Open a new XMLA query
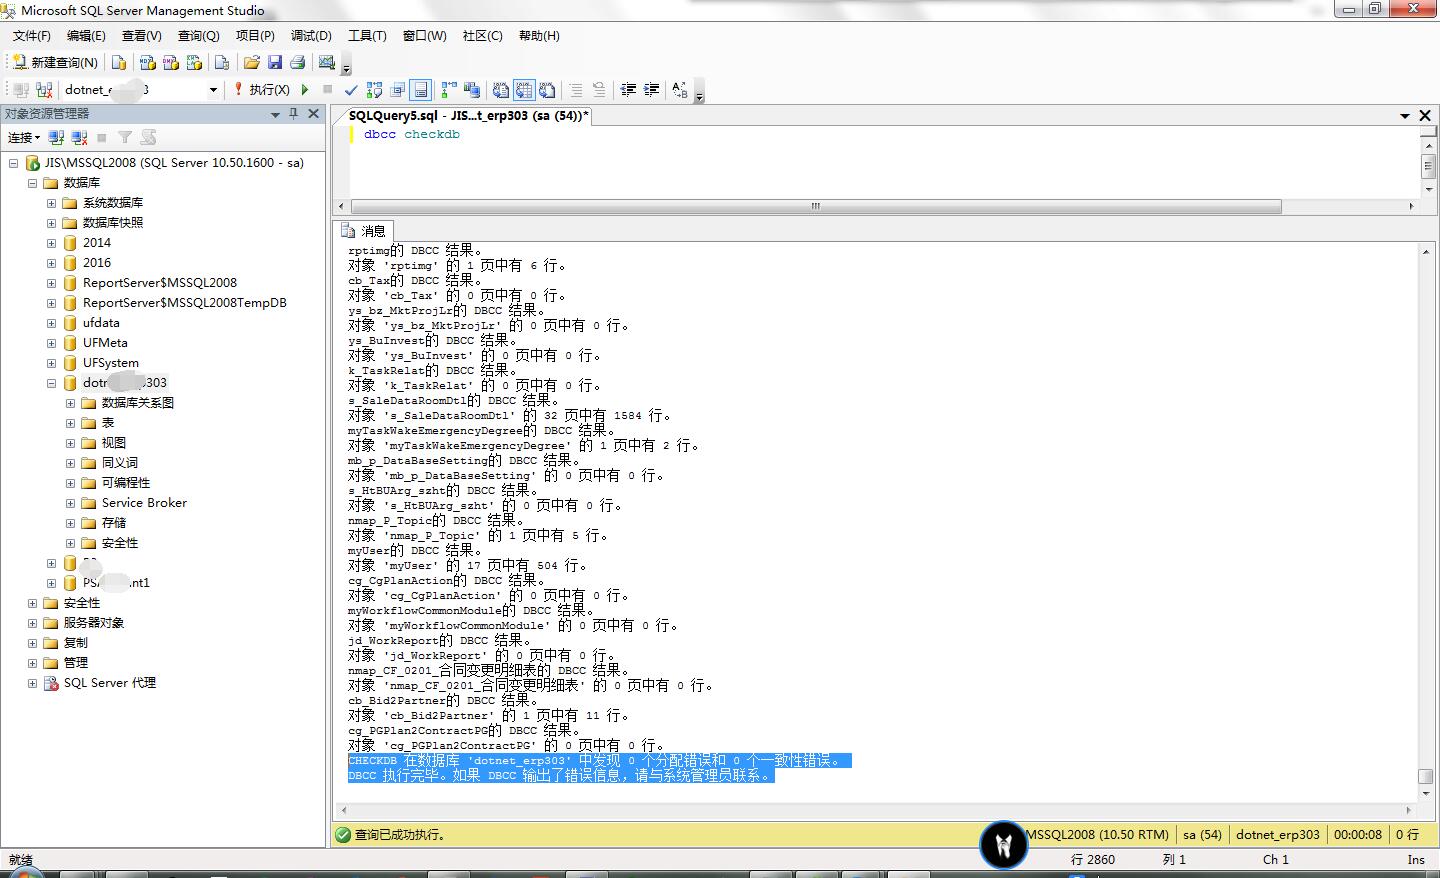Image resolution: width=1440 pixels, height=878 pixels. tap(194, 62)
